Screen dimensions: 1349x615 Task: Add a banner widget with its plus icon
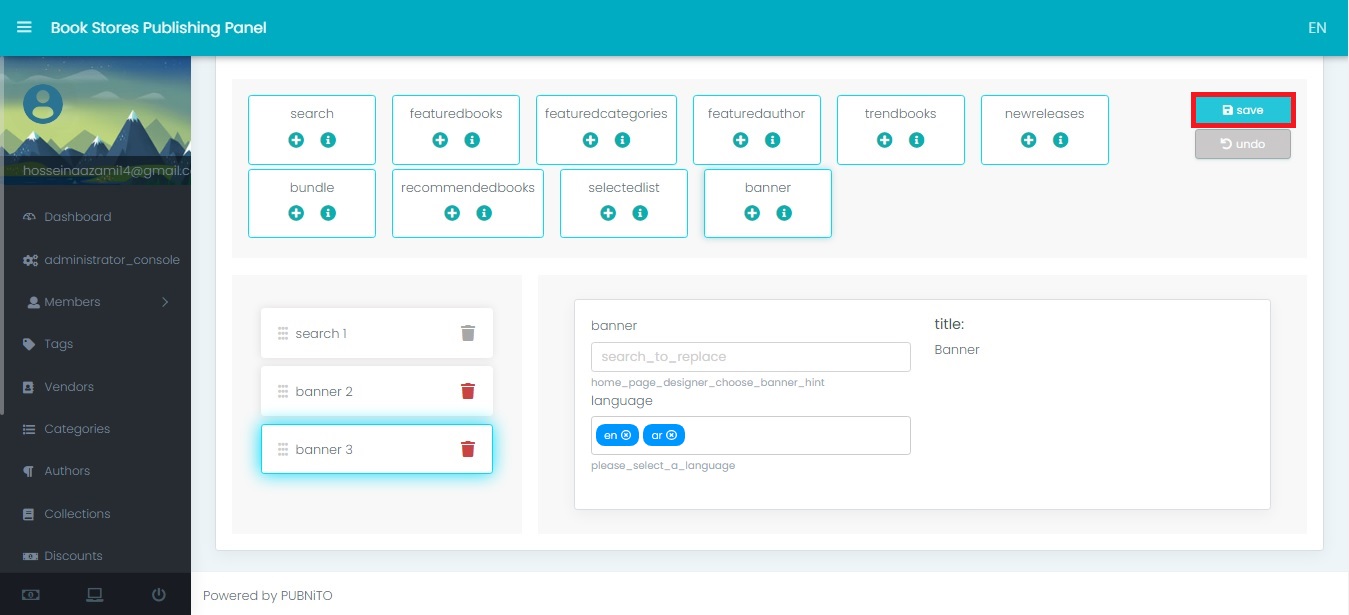pyautogui.click(x=752, y=213)
